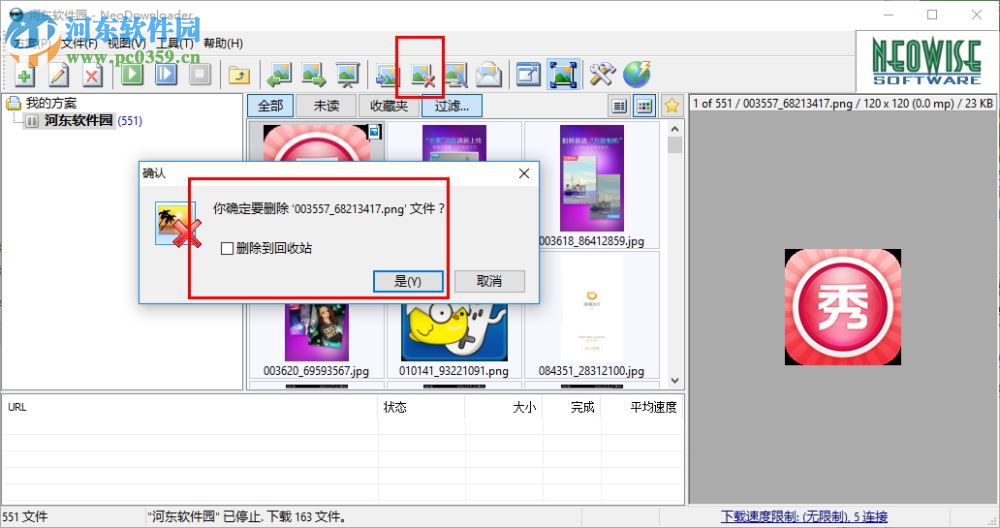The height and width of the screenshot is (528, 1000).
Task: Click the view image magnifier icon
Action: coord(455,75)
